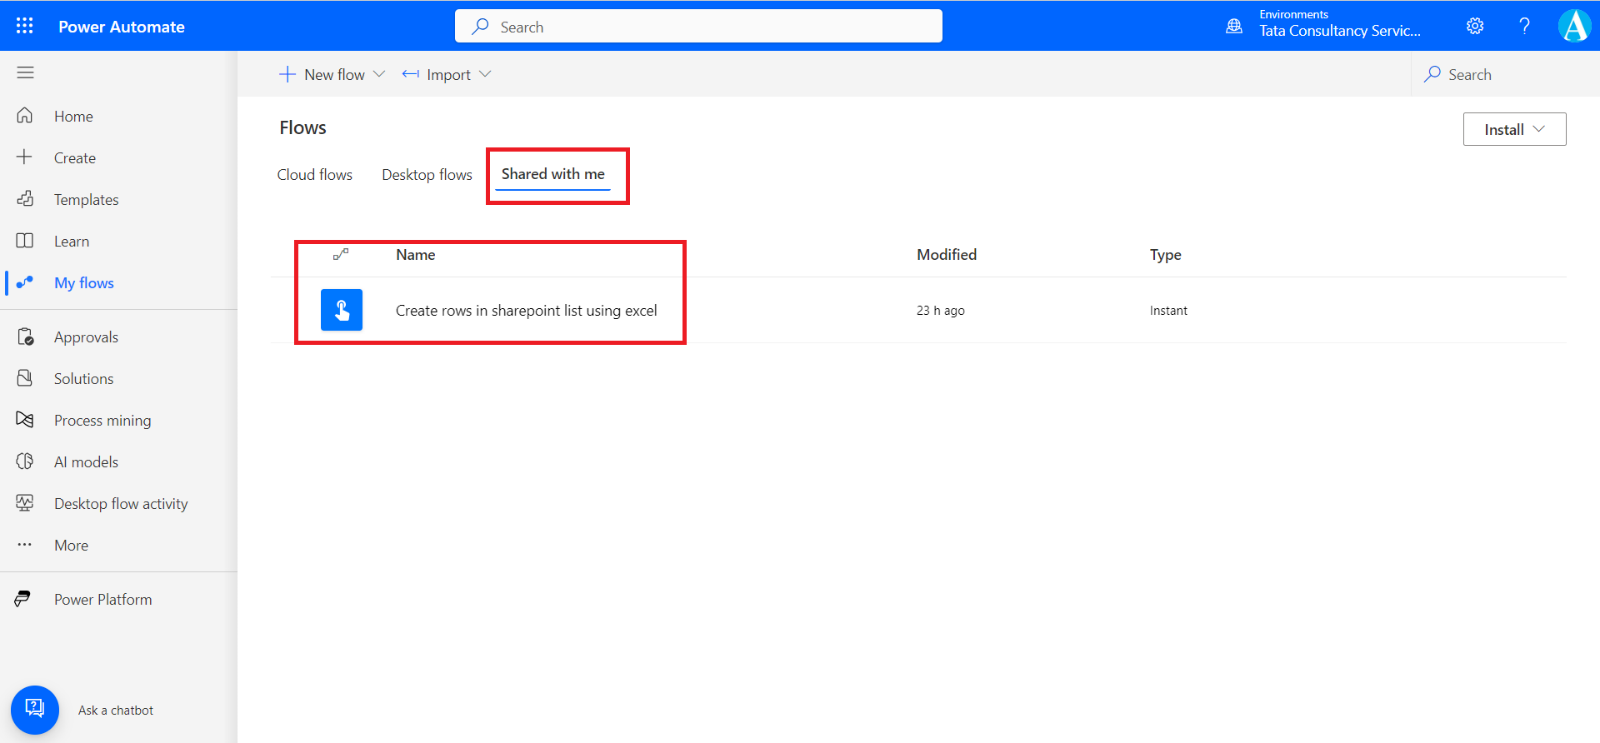Open 'Create rows in sharepoint list using excel' flow
This screenshot has width=1600, height=743.
[x=526, y=311]
